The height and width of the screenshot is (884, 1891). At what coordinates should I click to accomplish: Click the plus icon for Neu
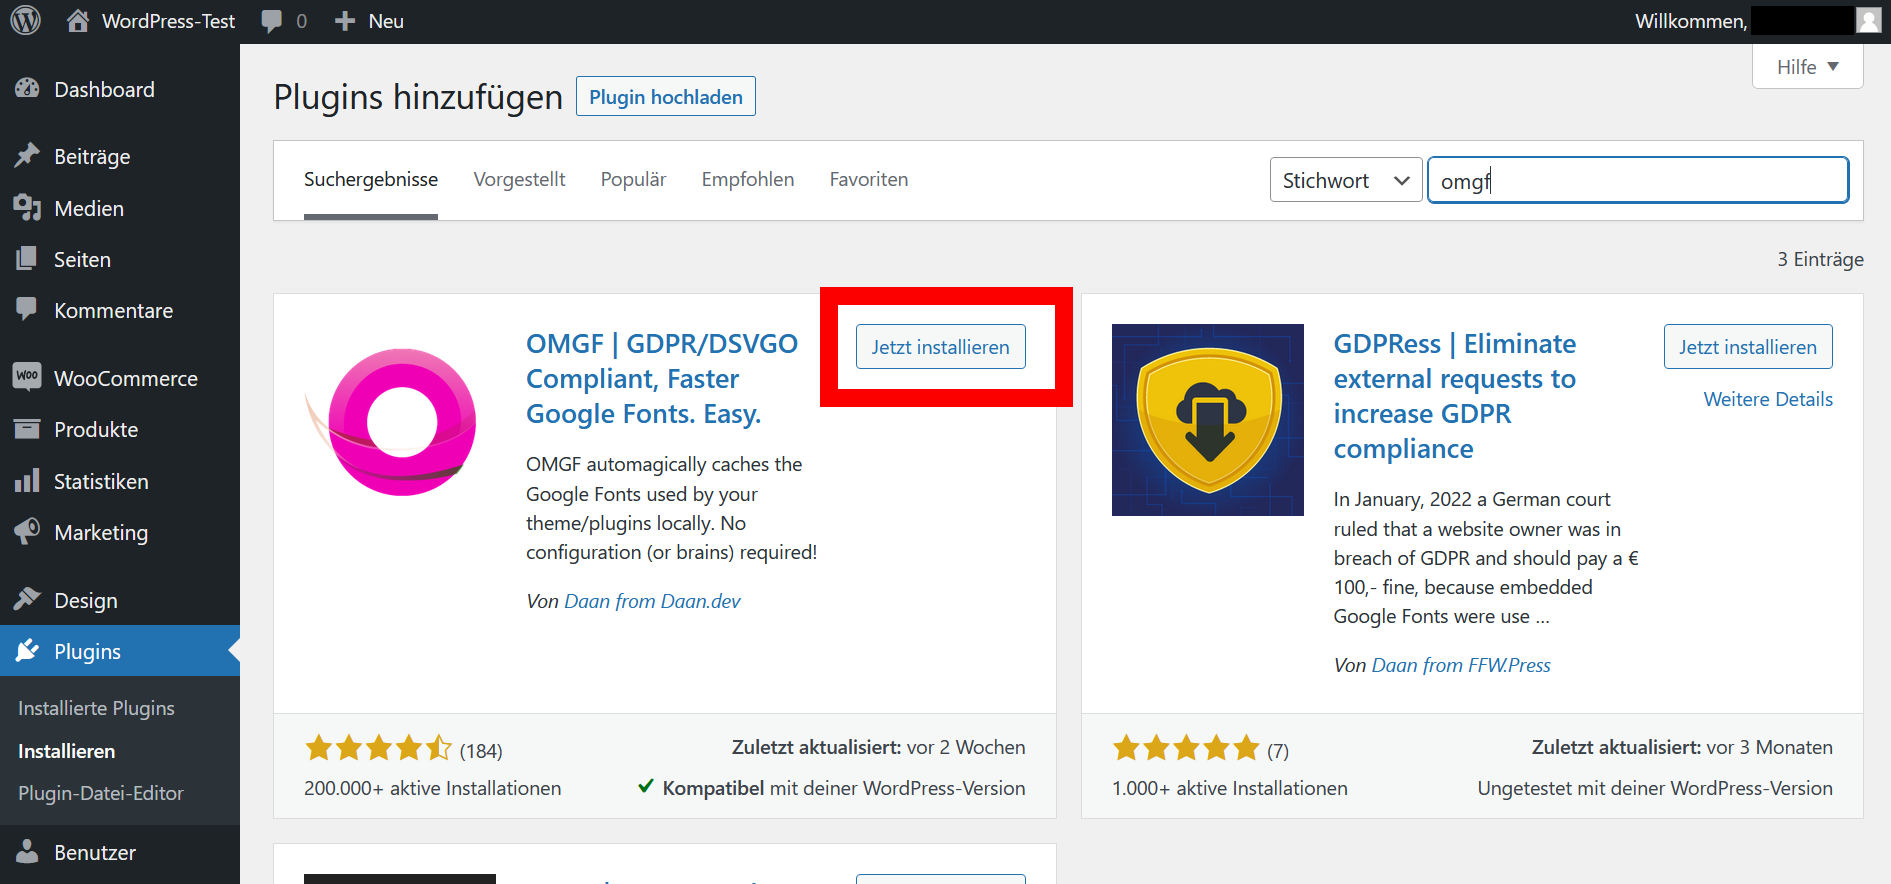tap(345, 21)
